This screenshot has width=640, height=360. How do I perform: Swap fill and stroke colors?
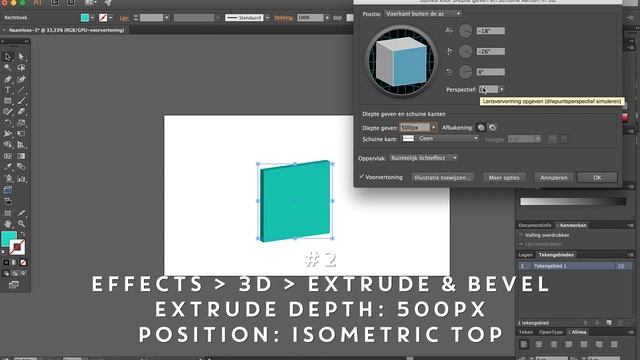pyautogui.click(x=22, y=234)
